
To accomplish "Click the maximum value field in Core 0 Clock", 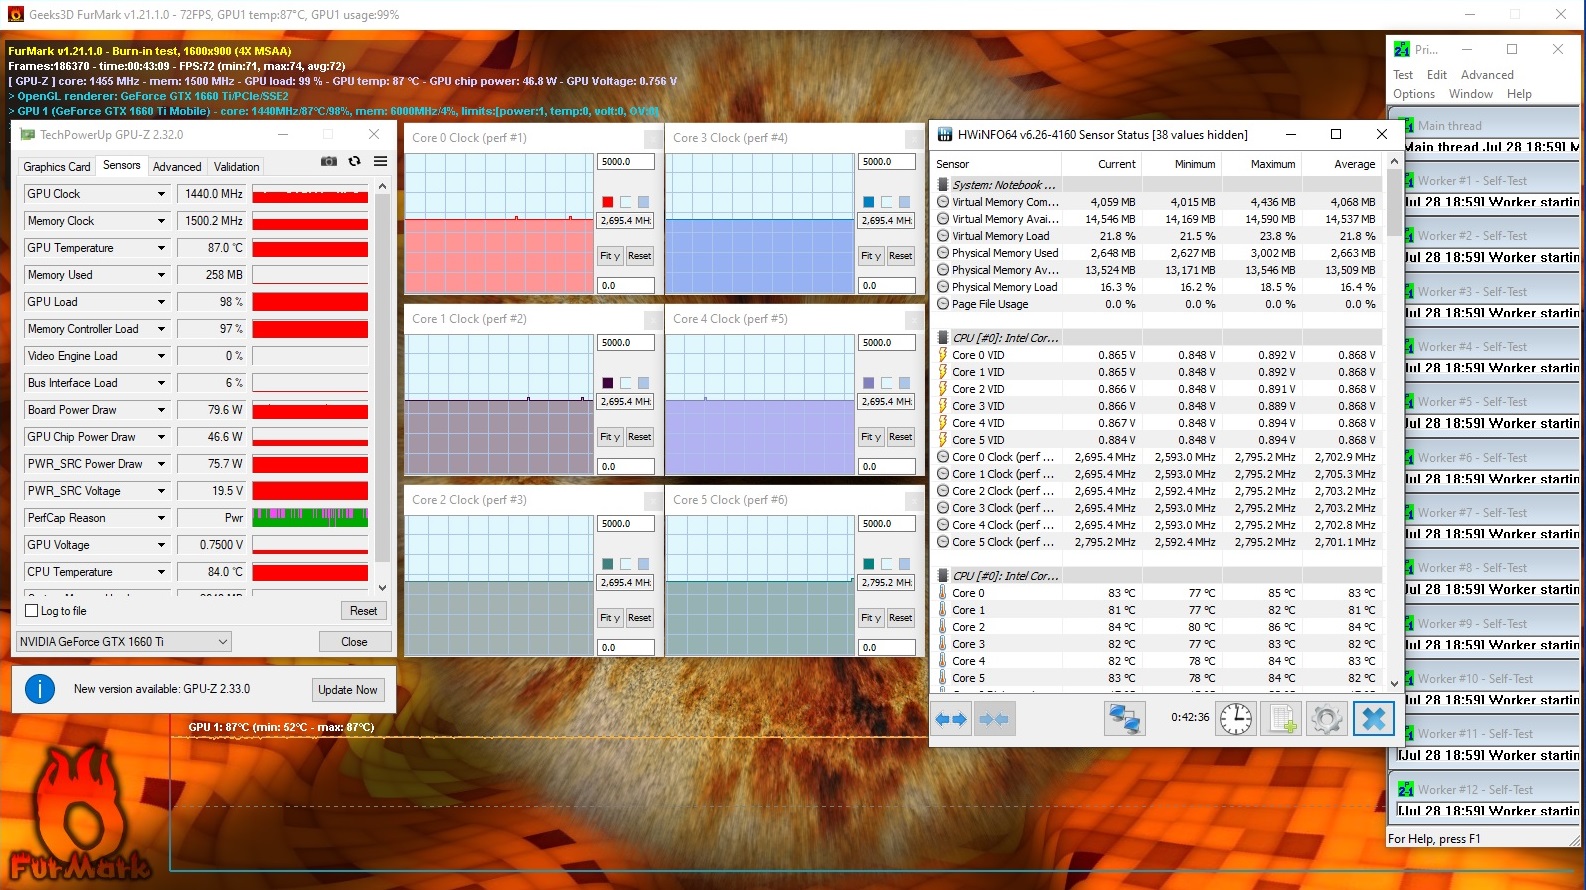I will click(626, 162).
